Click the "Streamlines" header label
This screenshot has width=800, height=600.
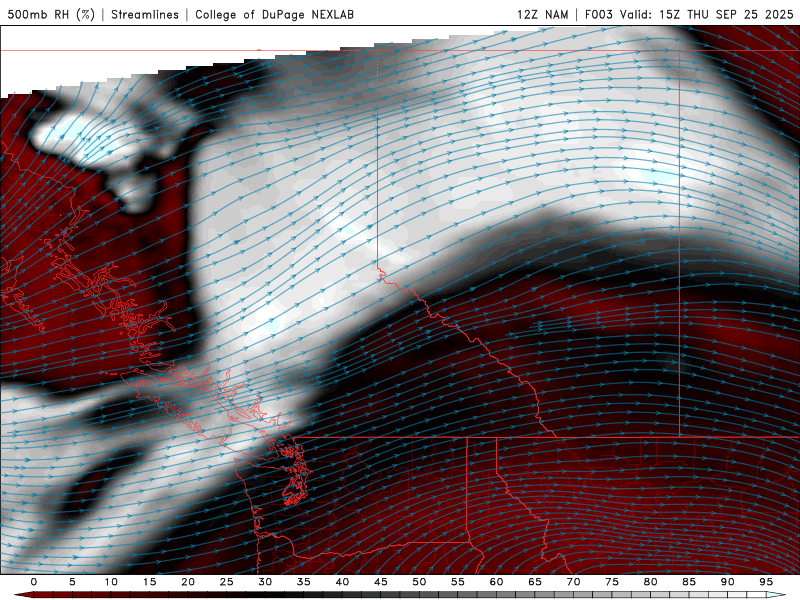pyautogui.click(x=145, y=14)
